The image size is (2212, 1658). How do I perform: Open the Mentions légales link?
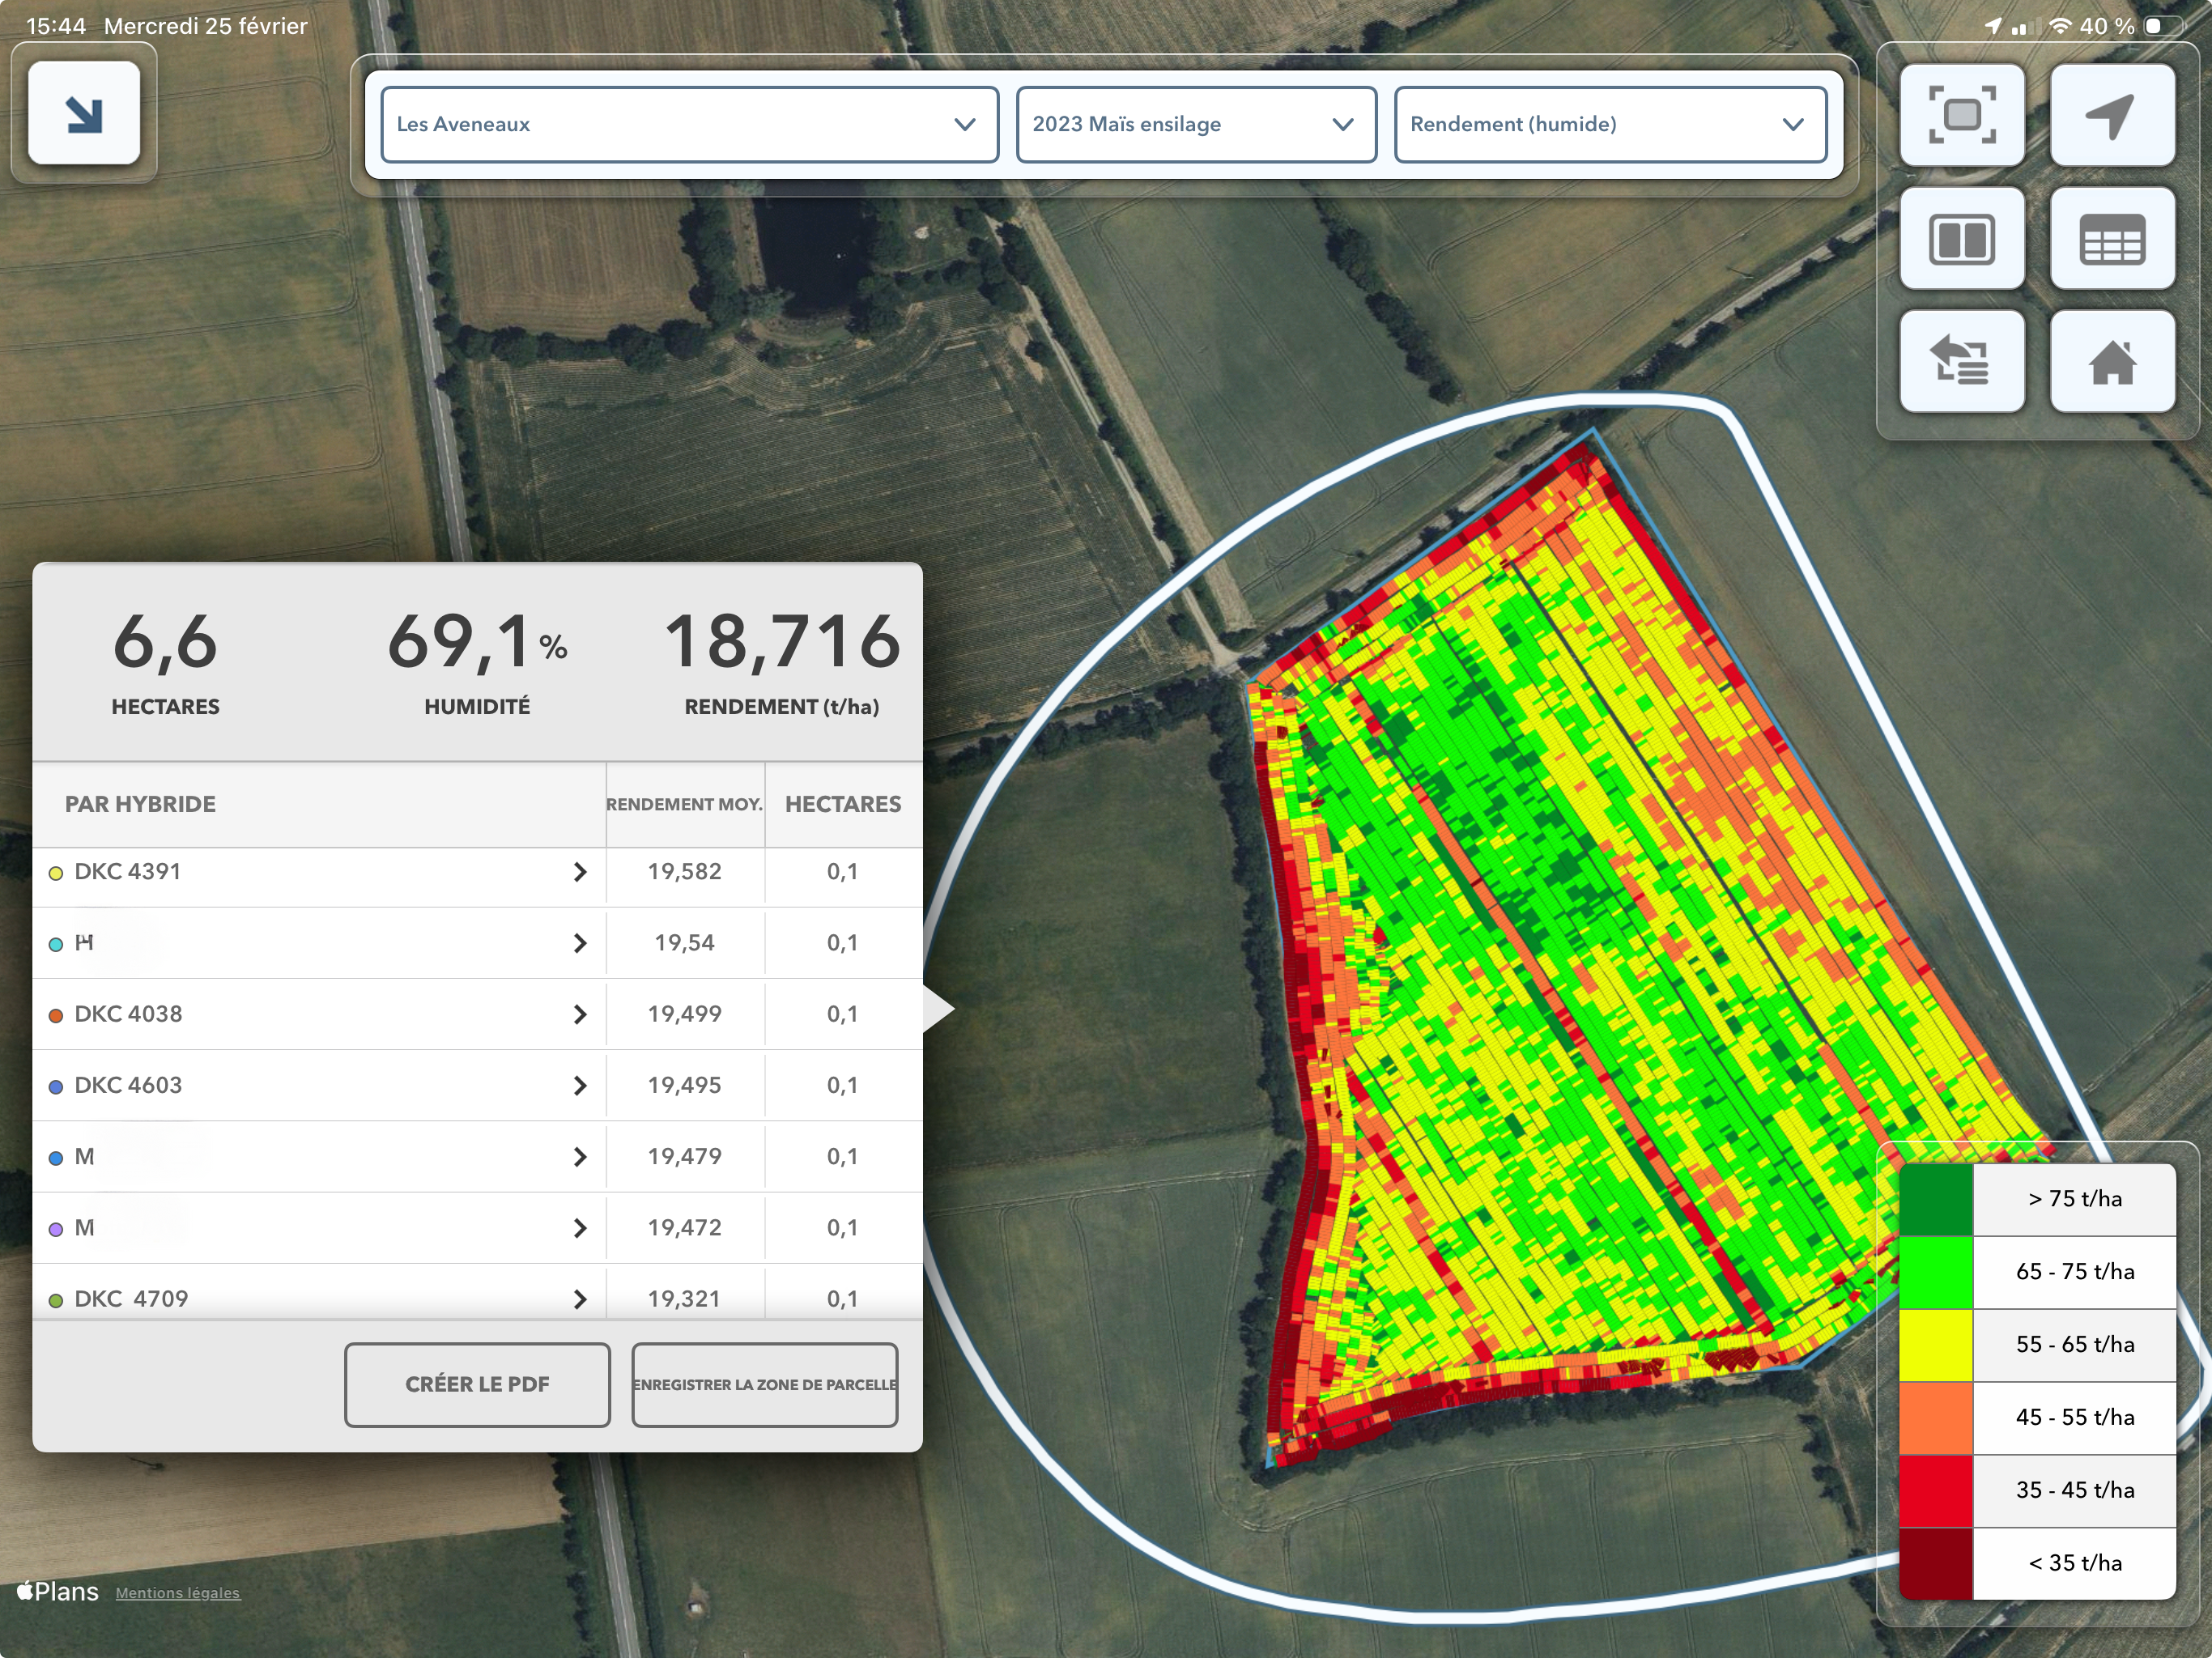coord(178,1593)
